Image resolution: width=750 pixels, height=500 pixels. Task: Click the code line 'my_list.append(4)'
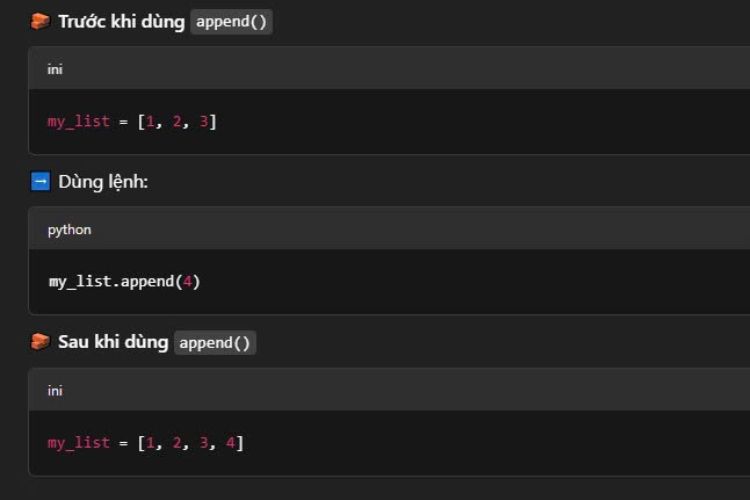[124, 282]
